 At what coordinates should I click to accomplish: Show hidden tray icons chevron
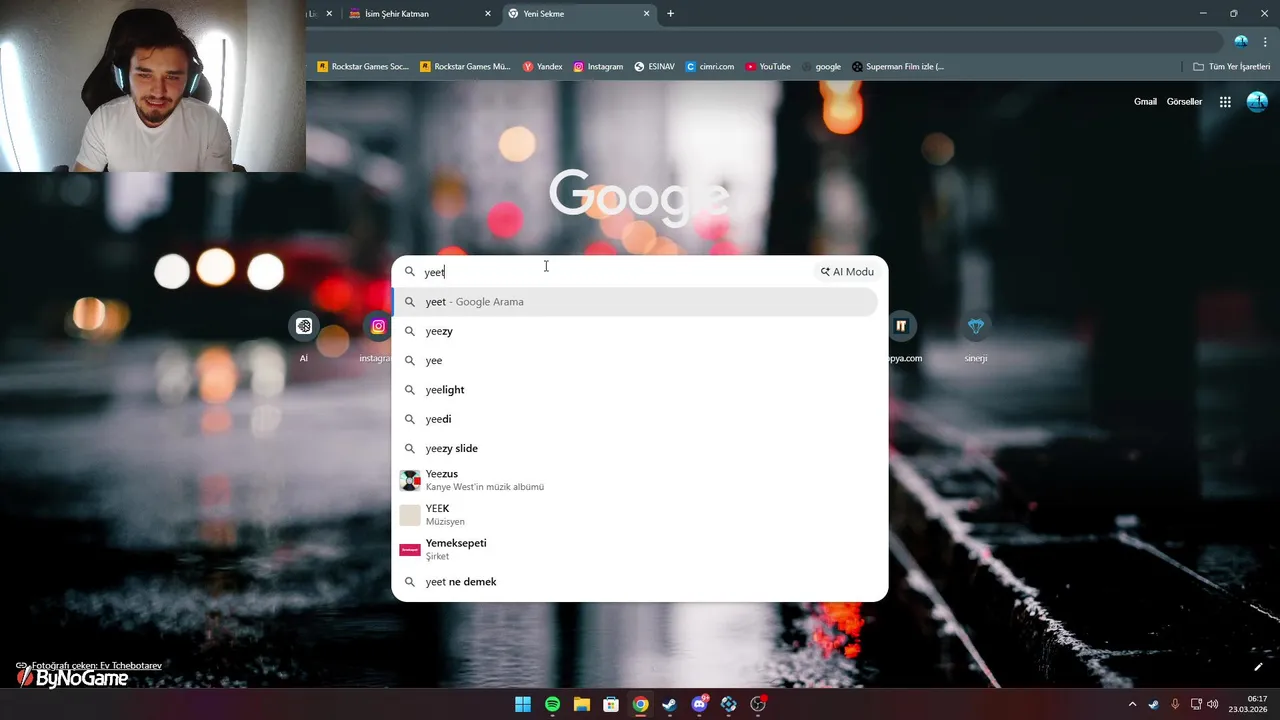pos(1132,704)
